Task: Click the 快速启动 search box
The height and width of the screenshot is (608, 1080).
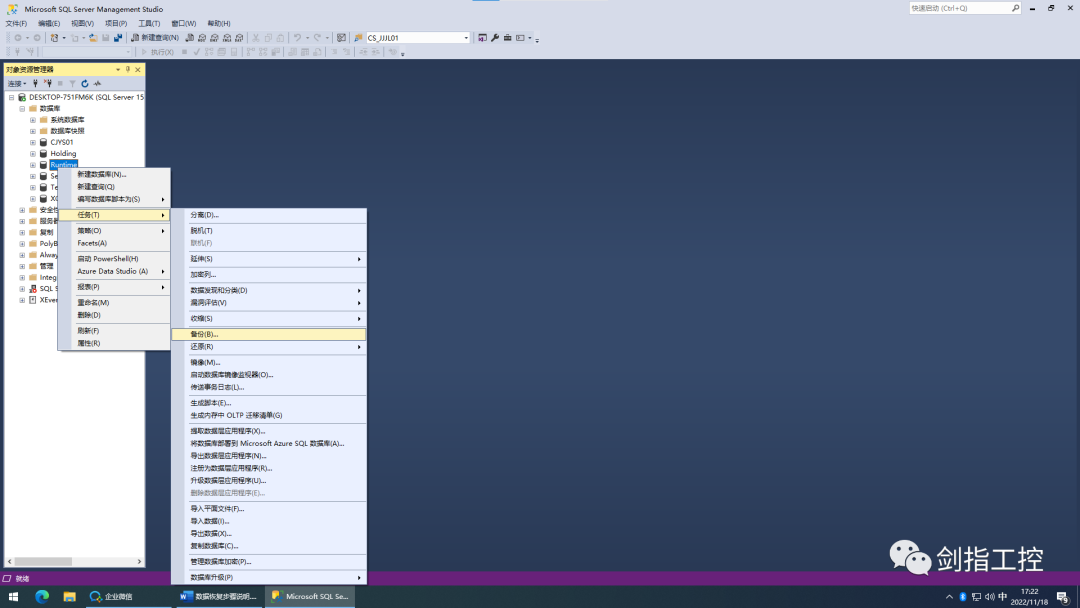Action: (959, 8)
